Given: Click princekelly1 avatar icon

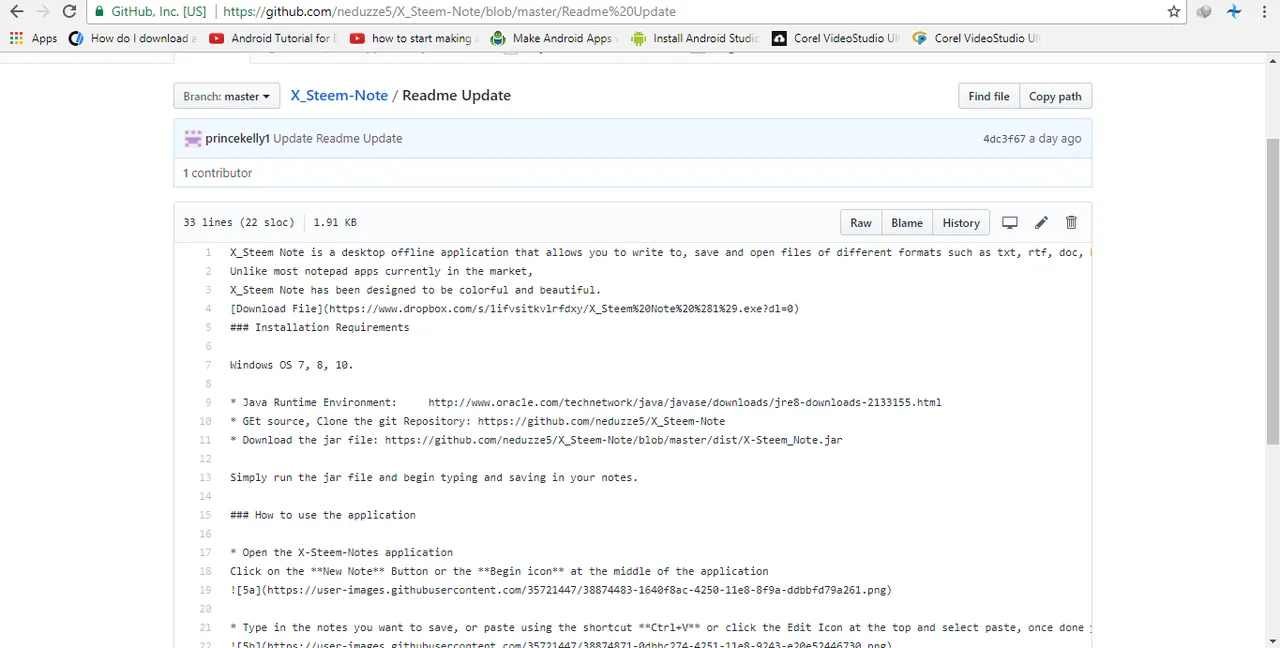Looking at the screenshot, I should point(192,138).
